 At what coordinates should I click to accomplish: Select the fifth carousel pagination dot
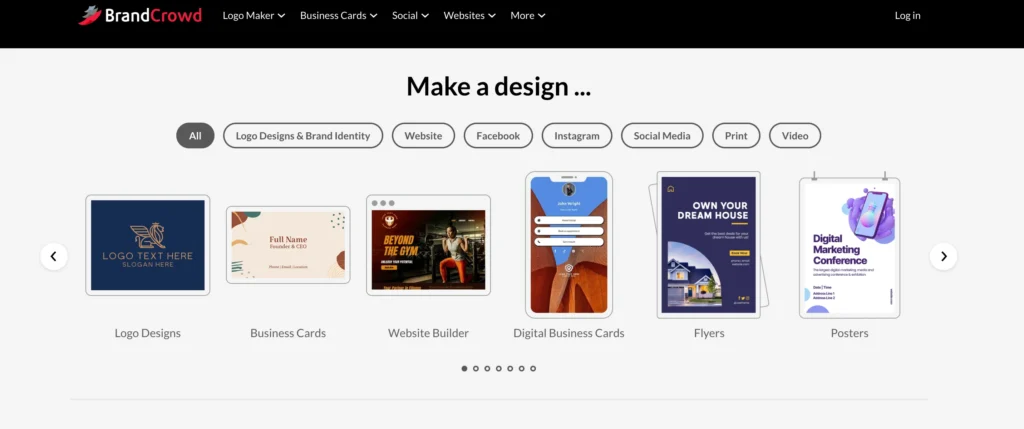click(x=510, y=368)
